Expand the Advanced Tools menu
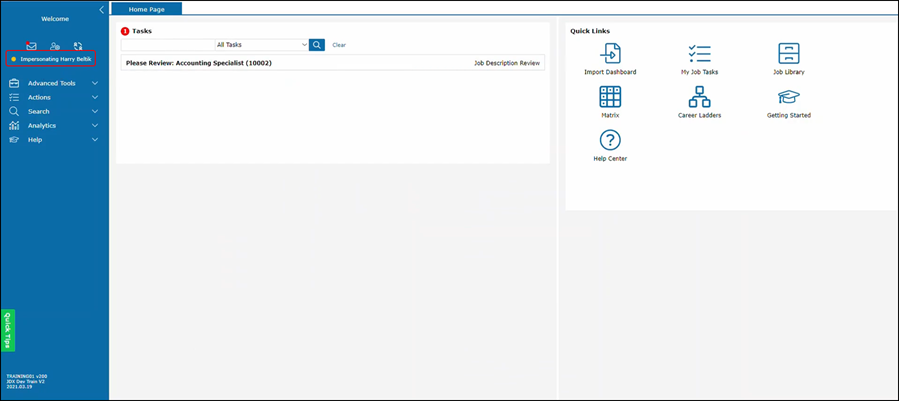Image resolution: width=899 pixels, height=401 pixels. [x=54, y=83]
